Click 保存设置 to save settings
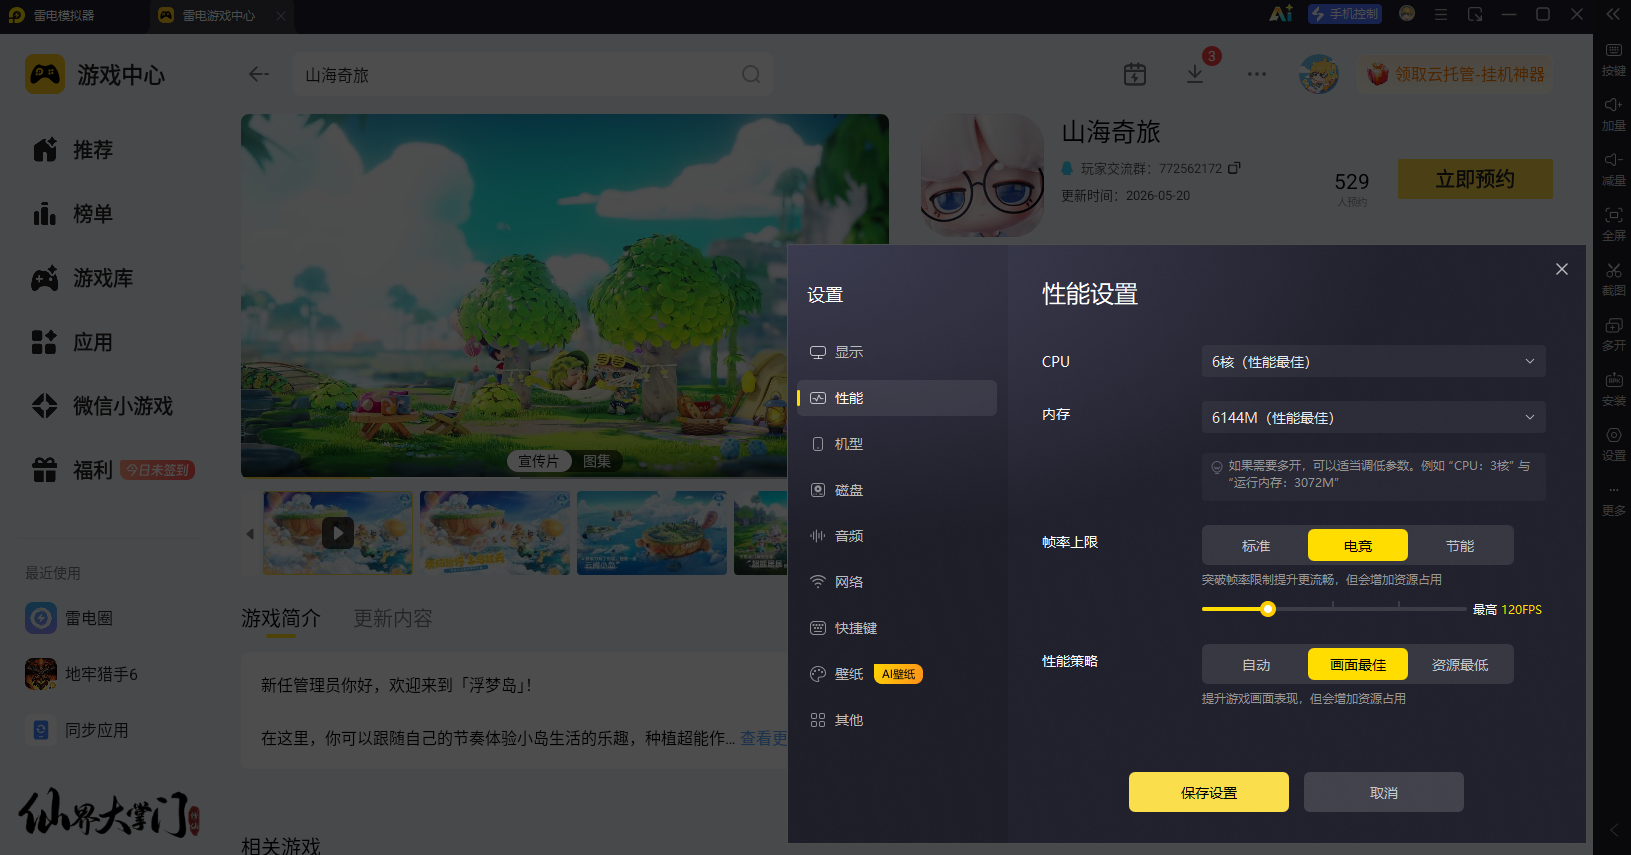This screenshot has width=1631, height=855. click(x=1209, y=792)
